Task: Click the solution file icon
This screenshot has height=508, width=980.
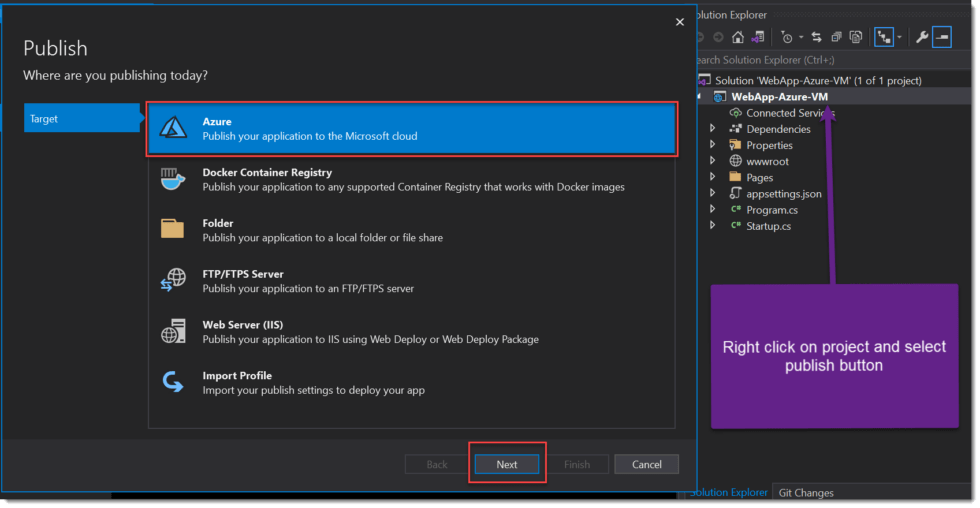Action: pyautogui.click(x=704, y=80)
